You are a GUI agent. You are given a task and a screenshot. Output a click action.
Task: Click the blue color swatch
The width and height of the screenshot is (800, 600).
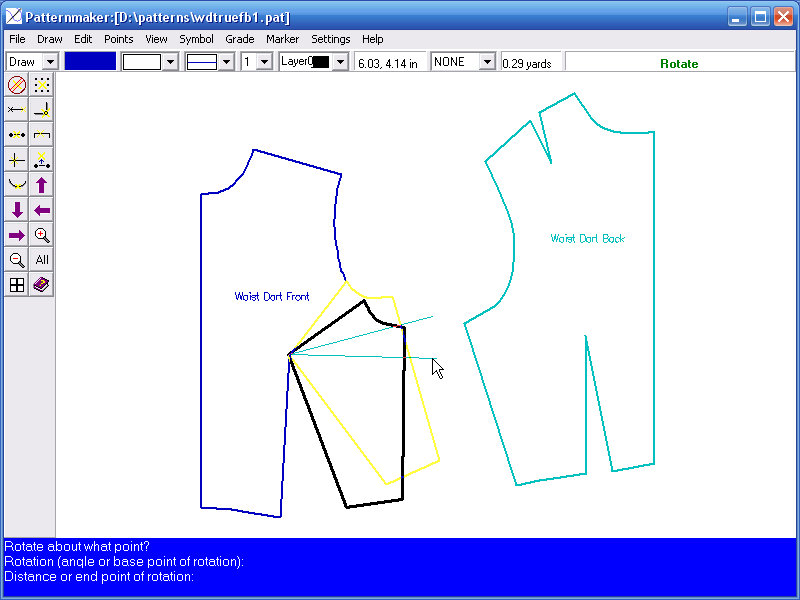(x=90, y=62)
